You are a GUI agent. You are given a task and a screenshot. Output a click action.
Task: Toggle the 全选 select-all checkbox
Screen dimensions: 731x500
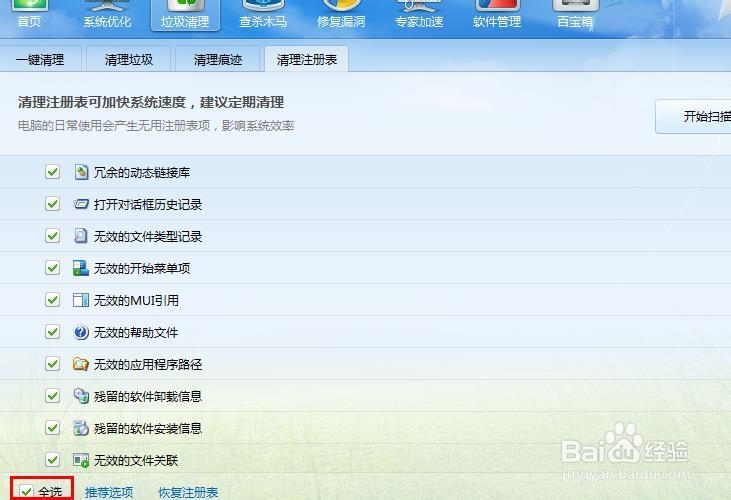point(26,492)
